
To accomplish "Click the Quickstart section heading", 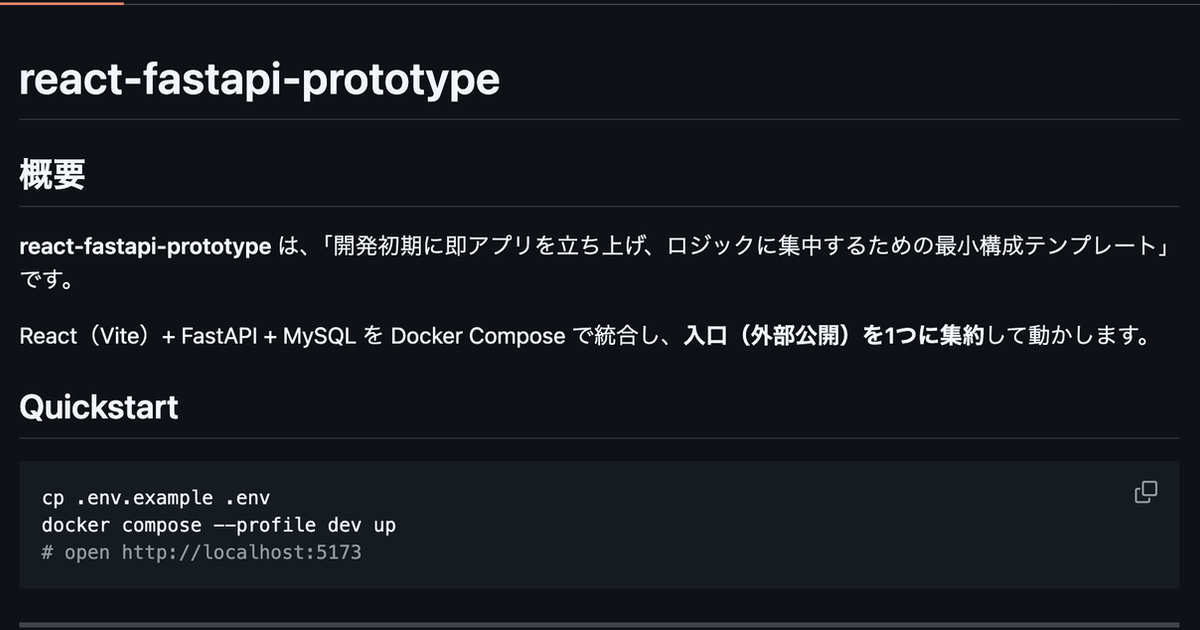I will coord(99,407).
